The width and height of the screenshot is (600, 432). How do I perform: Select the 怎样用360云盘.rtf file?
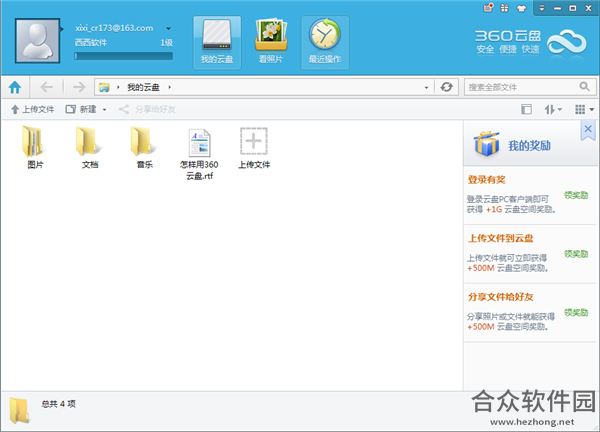(x=199, y=155)
